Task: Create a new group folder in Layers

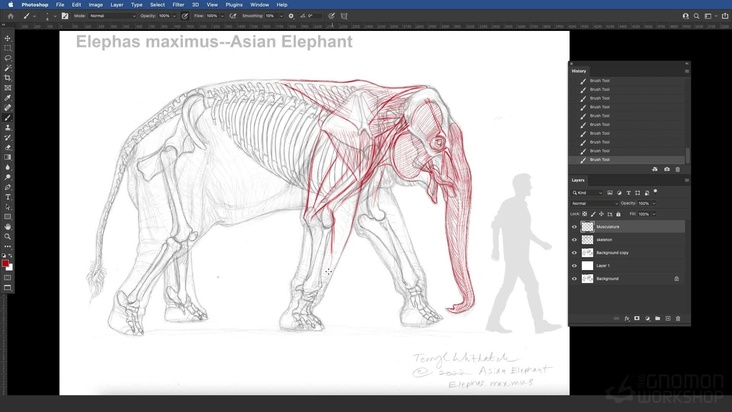Action: [x=657, y=319]
